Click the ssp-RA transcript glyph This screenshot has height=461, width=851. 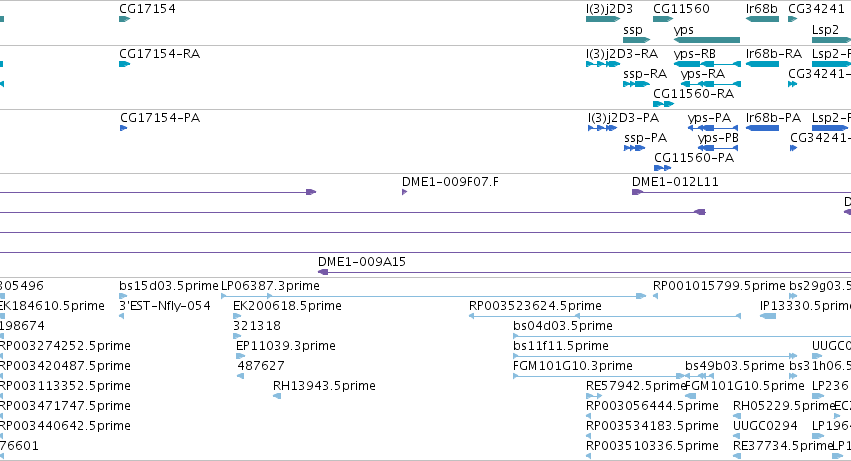637,84
